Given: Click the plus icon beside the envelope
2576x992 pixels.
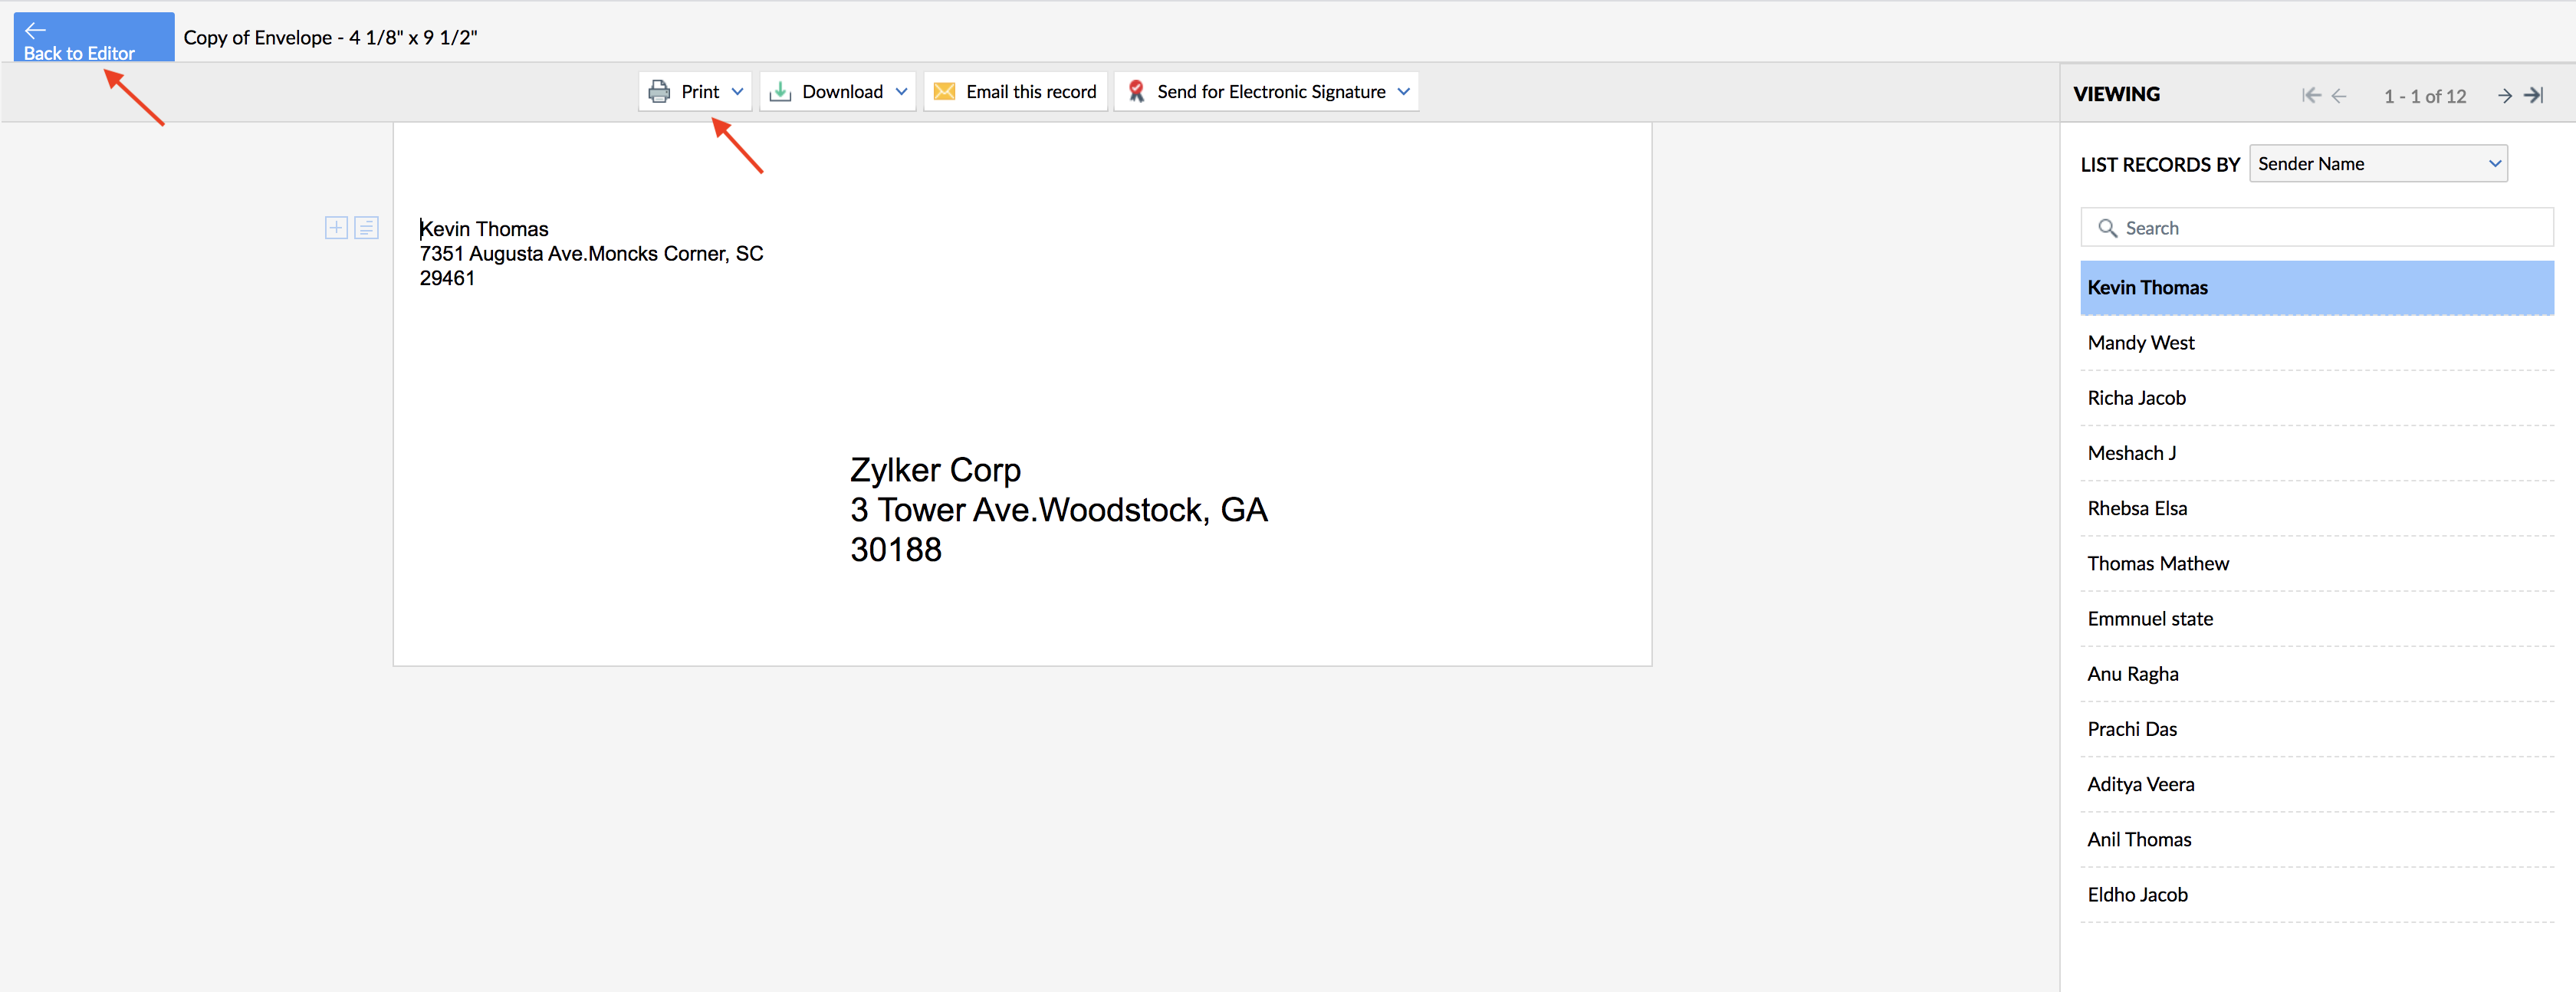Looking at the screenshot, I should point(336,228).
